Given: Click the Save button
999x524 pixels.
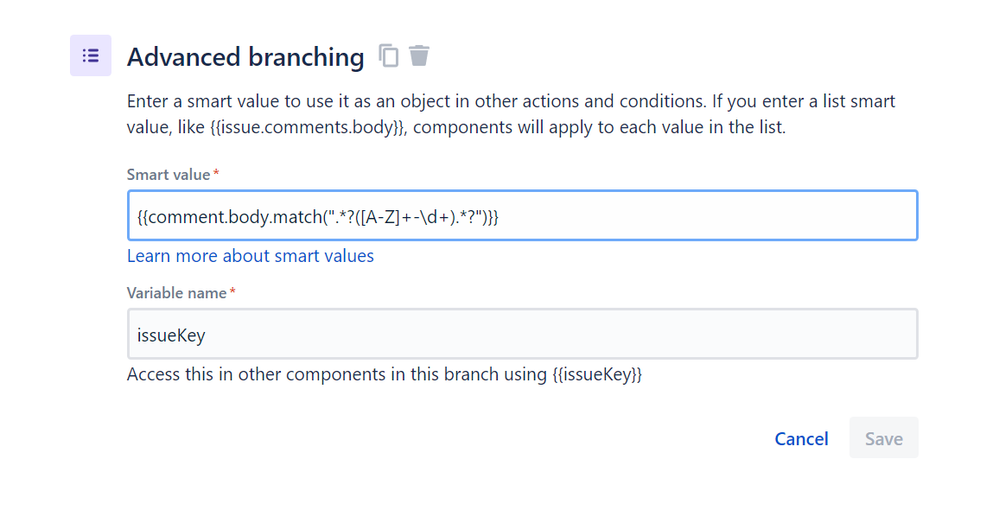Looking at the screenshot, I should click(x=884, y=438).
